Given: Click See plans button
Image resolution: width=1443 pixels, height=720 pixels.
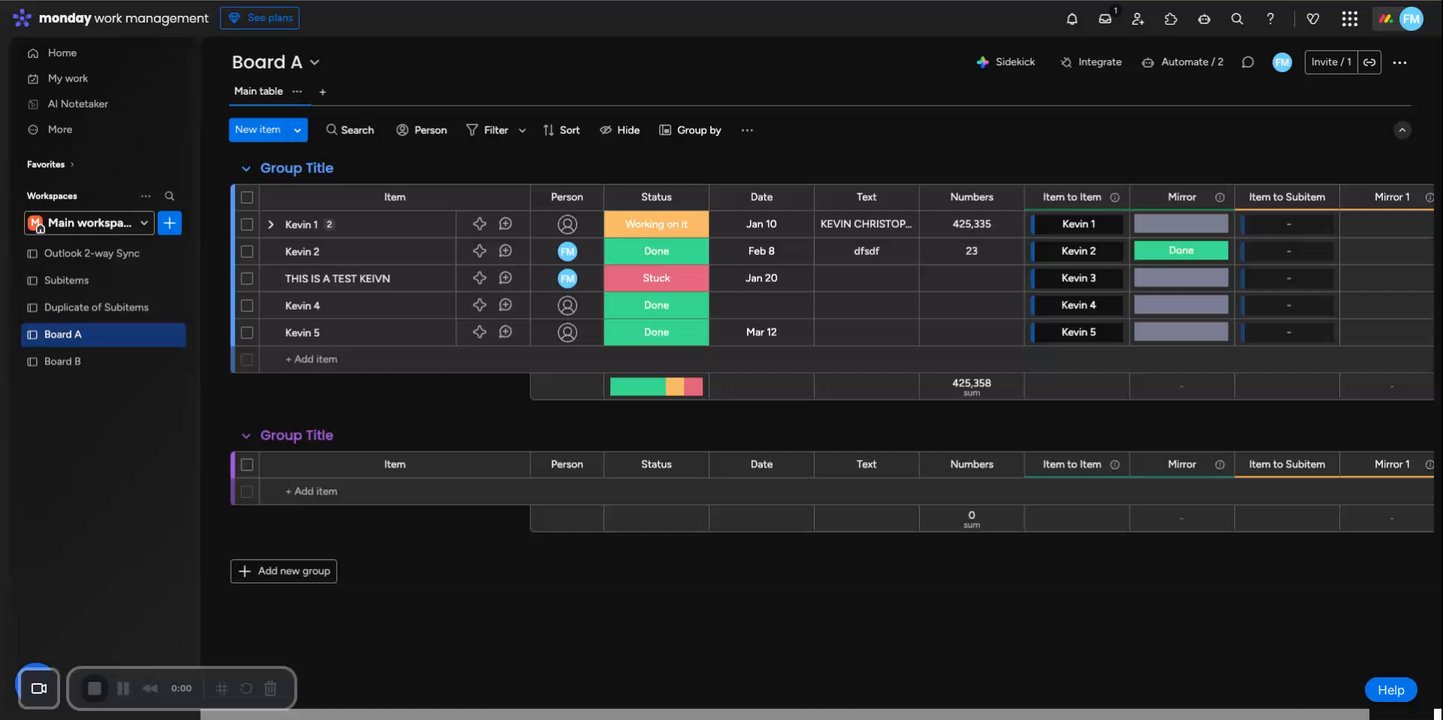Looking at the screenshot, I should 260,18.
